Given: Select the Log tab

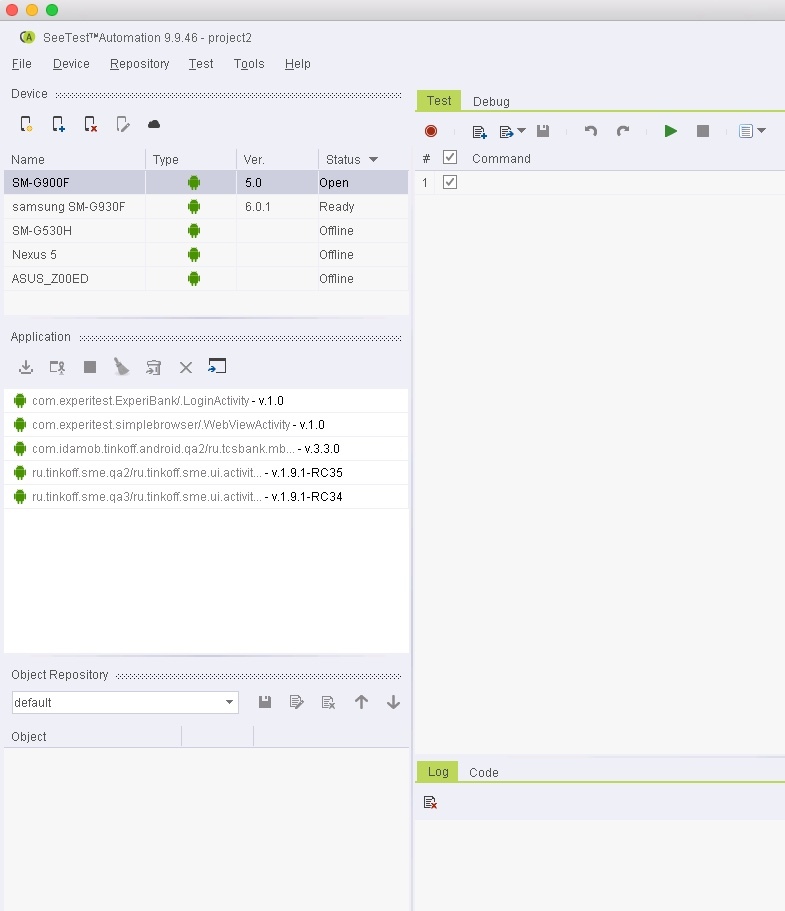Looking at the screenshot, I should point(438,772).
